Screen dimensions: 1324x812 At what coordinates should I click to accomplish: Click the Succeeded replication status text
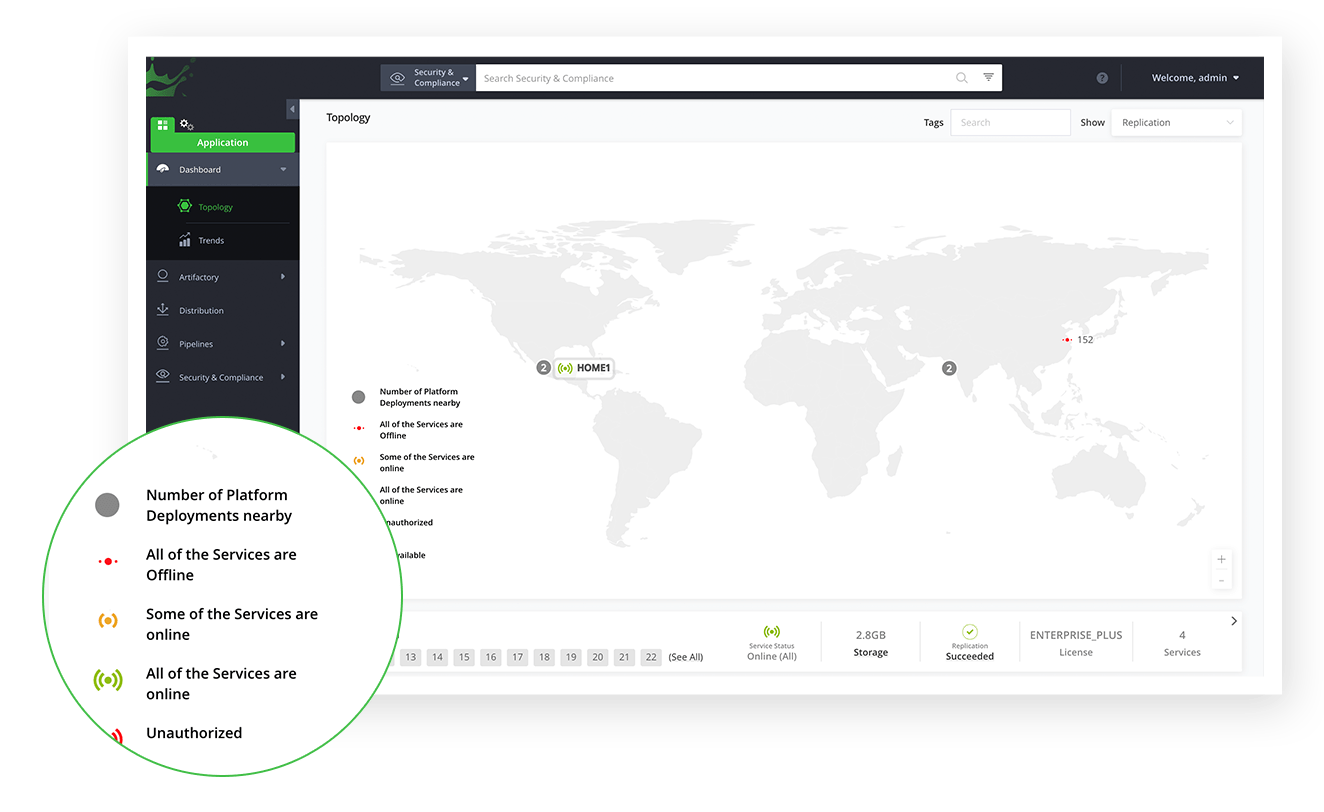pyautogui.click(x=970, y=657)
